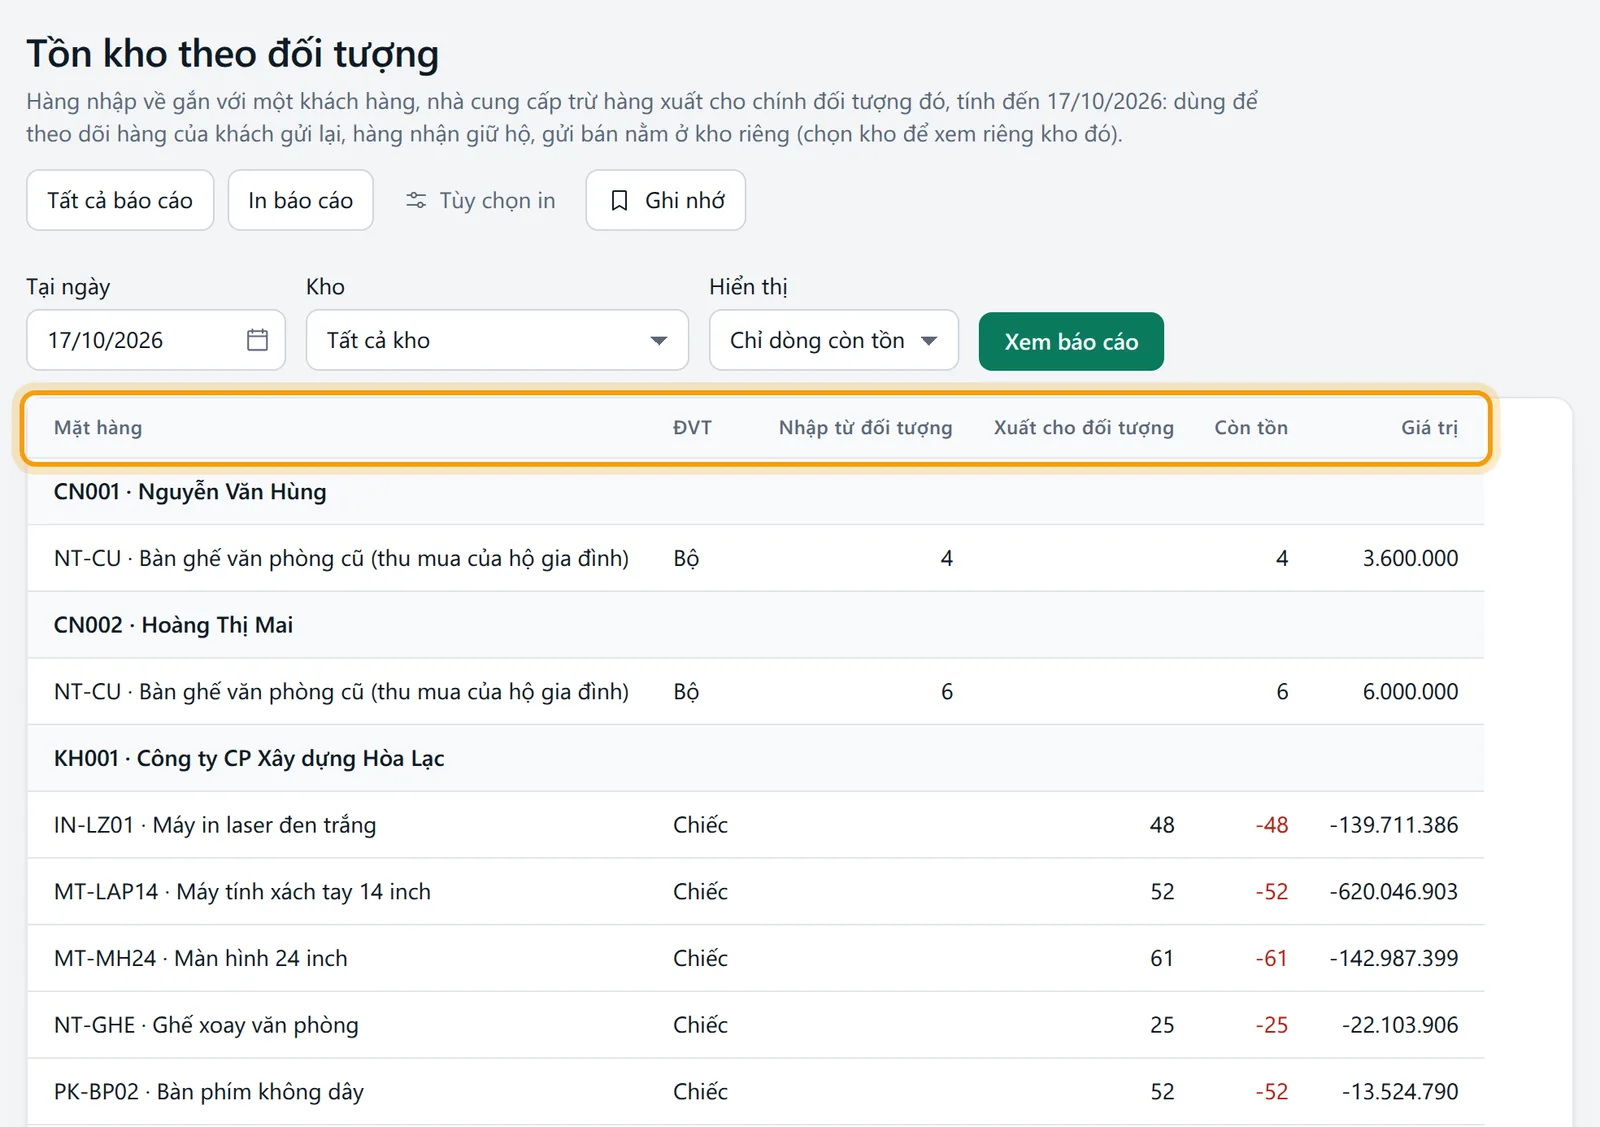The width and height of the screenshot is (1600, 1127).
Task: Select group row KH001 Công ty CP Xây dựng Hòa Lạc
Action: pyautogui.click(x=755, y=758)
